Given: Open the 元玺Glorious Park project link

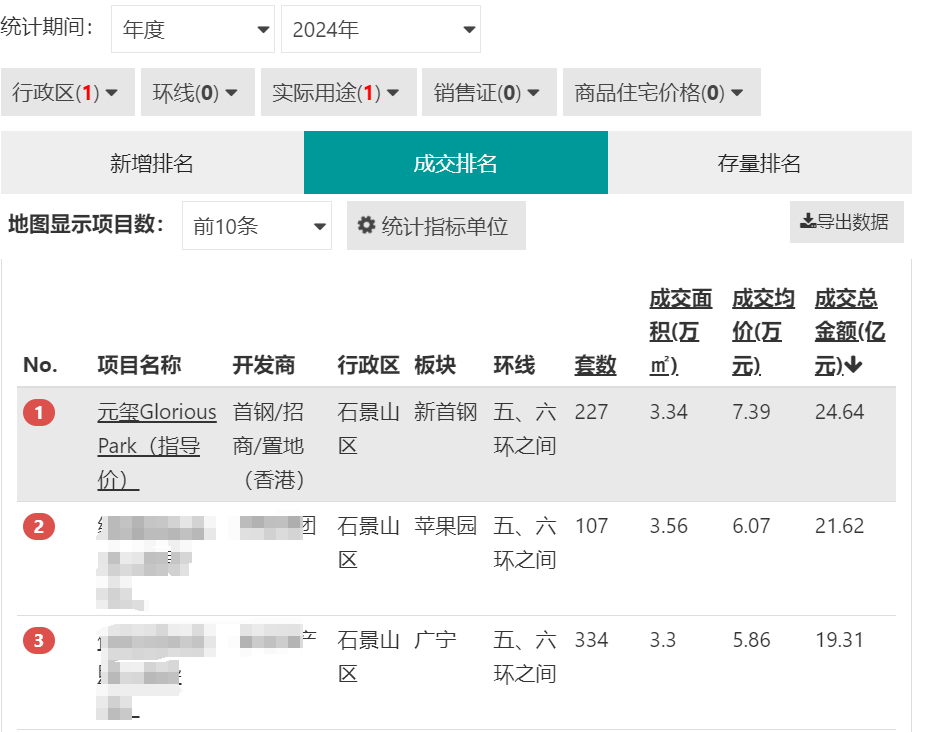Looking at the screenshot, I should pos(157,446).
